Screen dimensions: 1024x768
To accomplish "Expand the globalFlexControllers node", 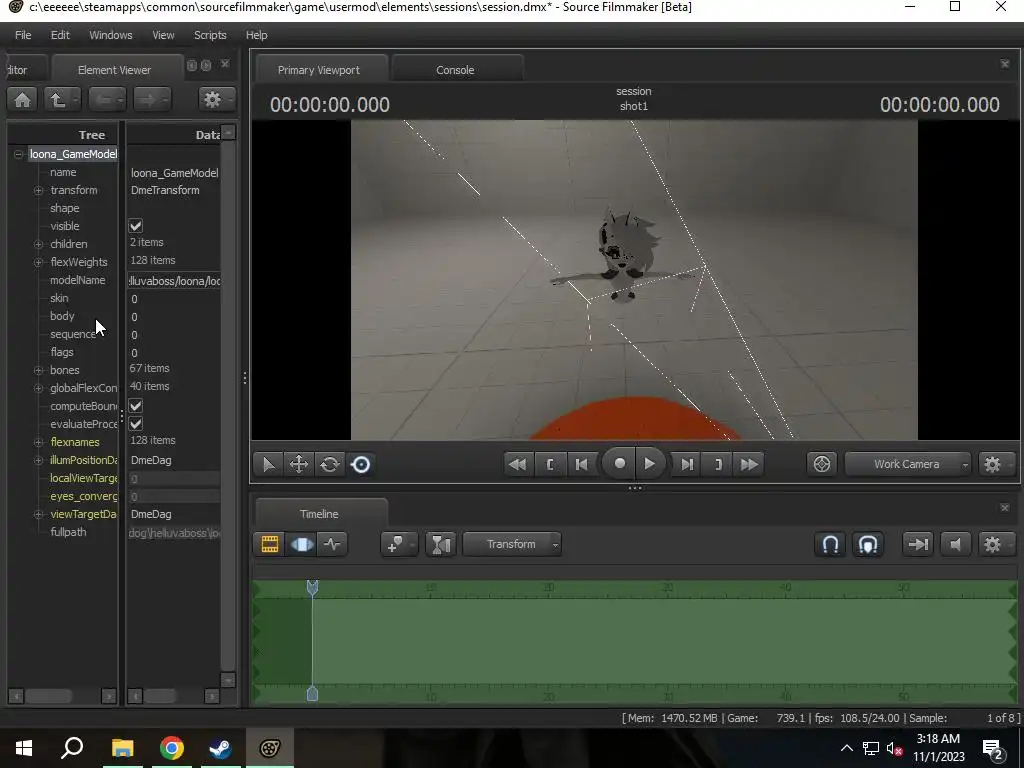I will pyautogui.click(x=39, y=388).
